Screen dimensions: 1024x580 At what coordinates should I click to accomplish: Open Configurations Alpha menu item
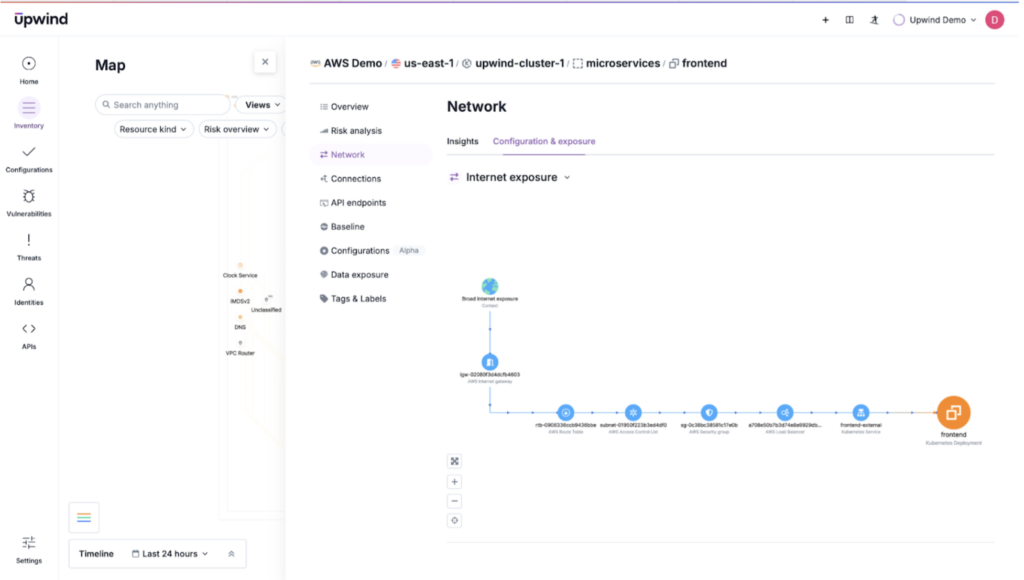click(x=371, y=251)
